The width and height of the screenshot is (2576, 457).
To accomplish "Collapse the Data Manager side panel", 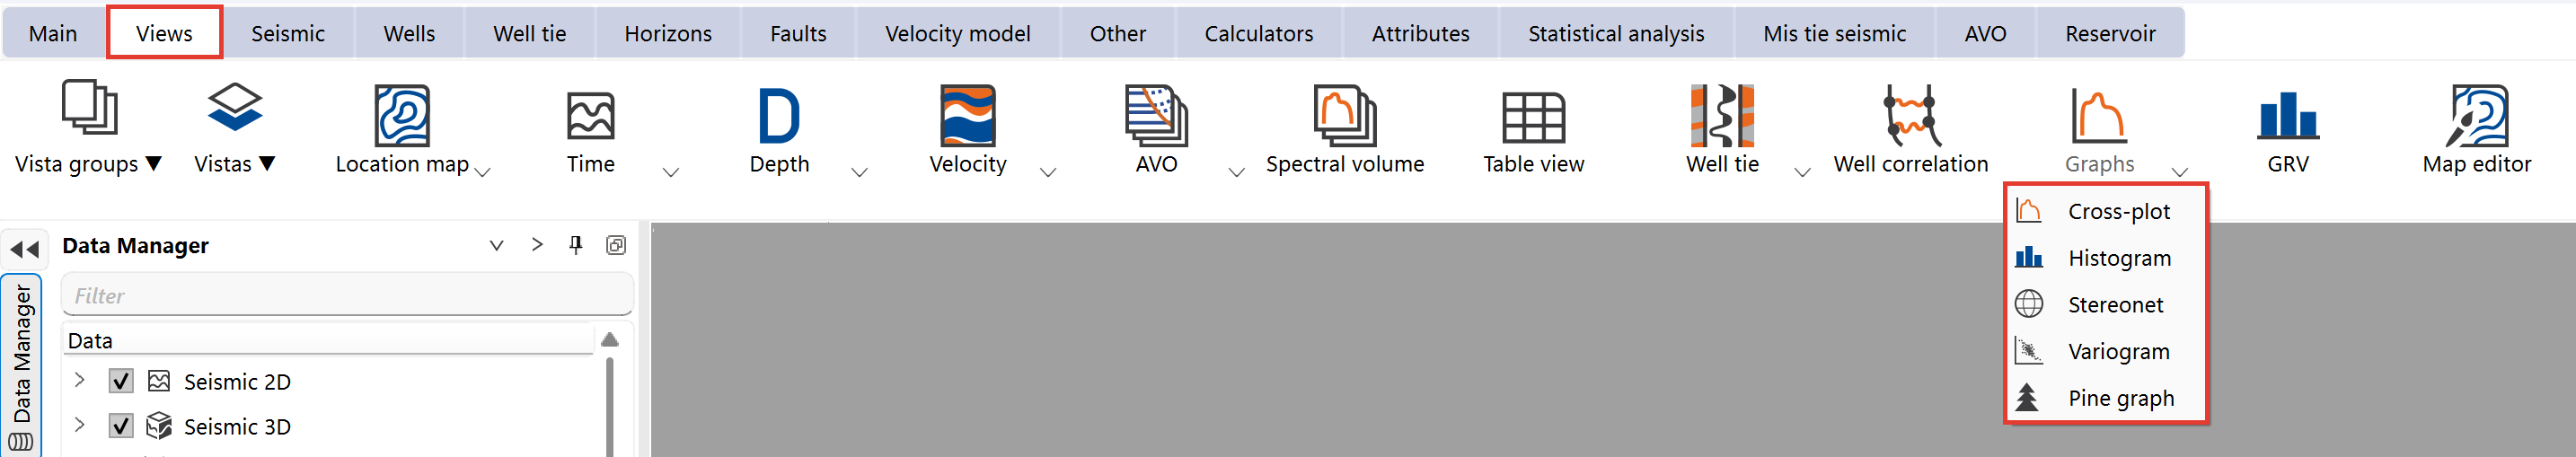I will click(x=25, y=249).
